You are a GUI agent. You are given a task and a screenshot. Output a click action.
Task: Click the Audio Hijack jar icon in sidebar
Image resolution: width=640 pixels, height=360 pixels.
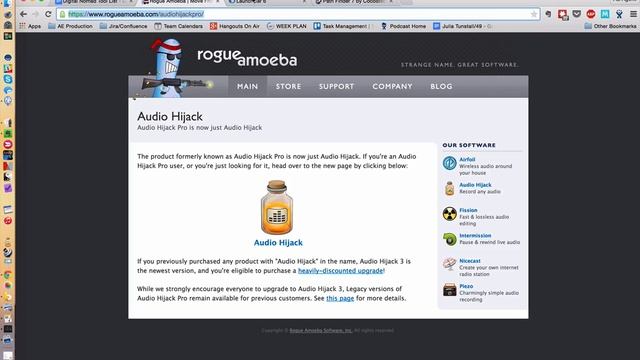(x=449, y=188)
